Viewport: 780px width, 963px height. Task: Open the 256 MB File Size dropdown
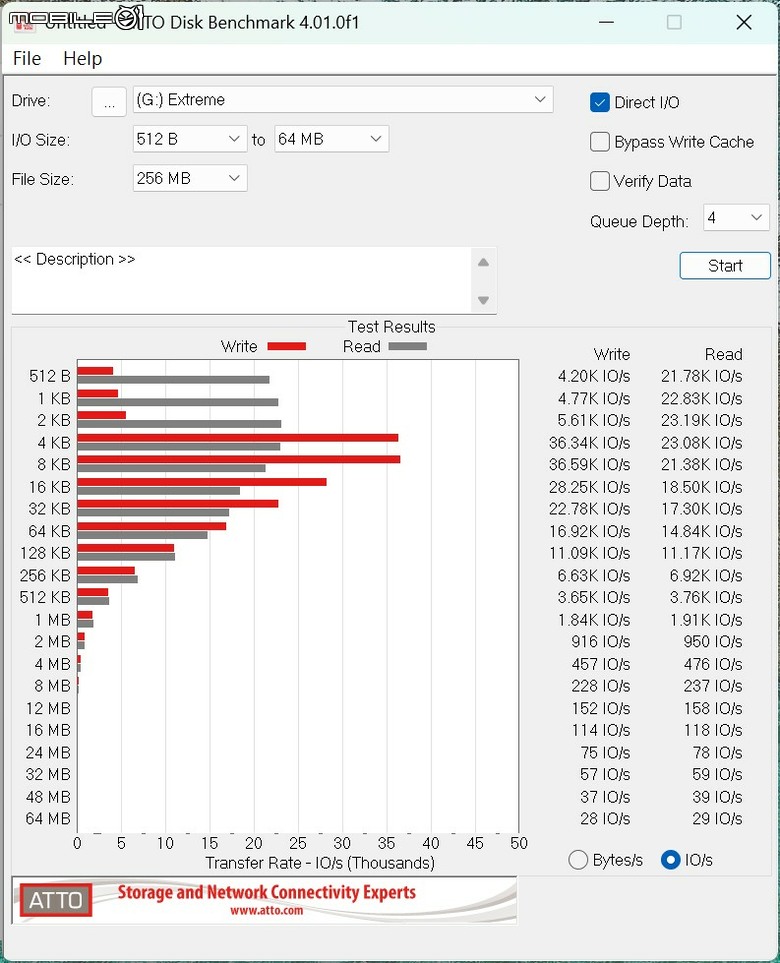point(190,178)
